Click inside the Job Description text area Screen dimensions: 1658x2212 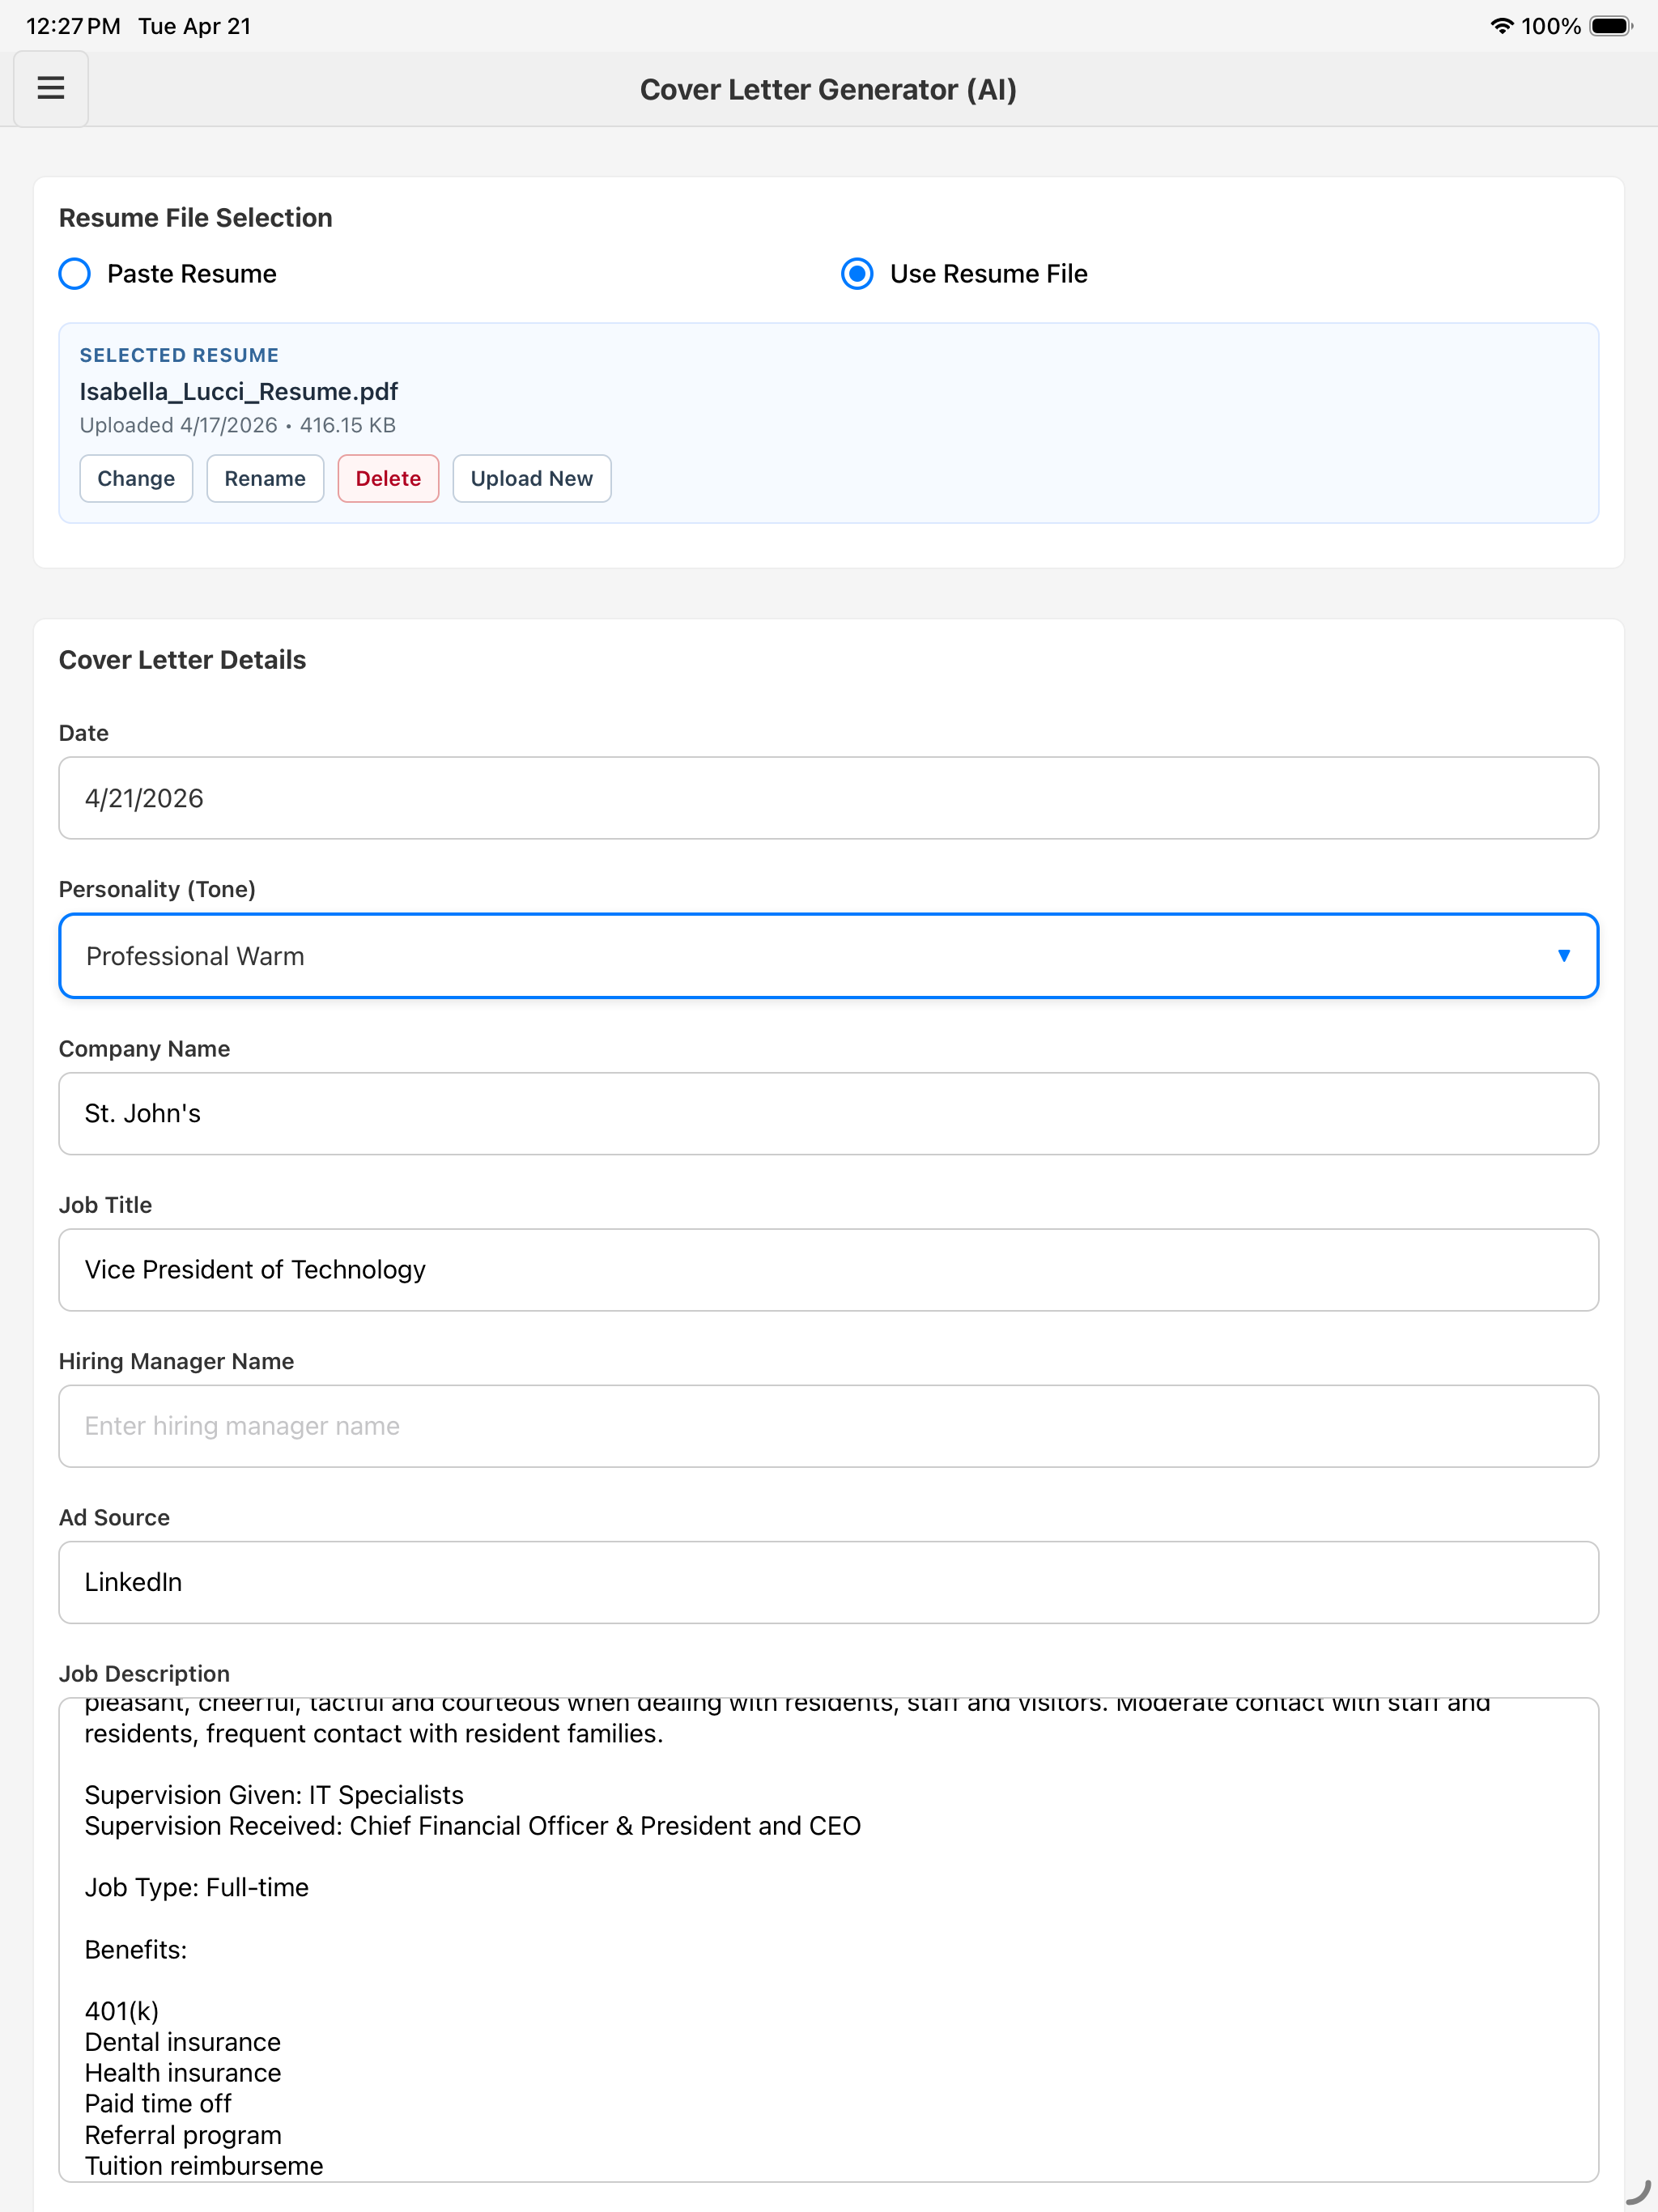(829, 1939)
